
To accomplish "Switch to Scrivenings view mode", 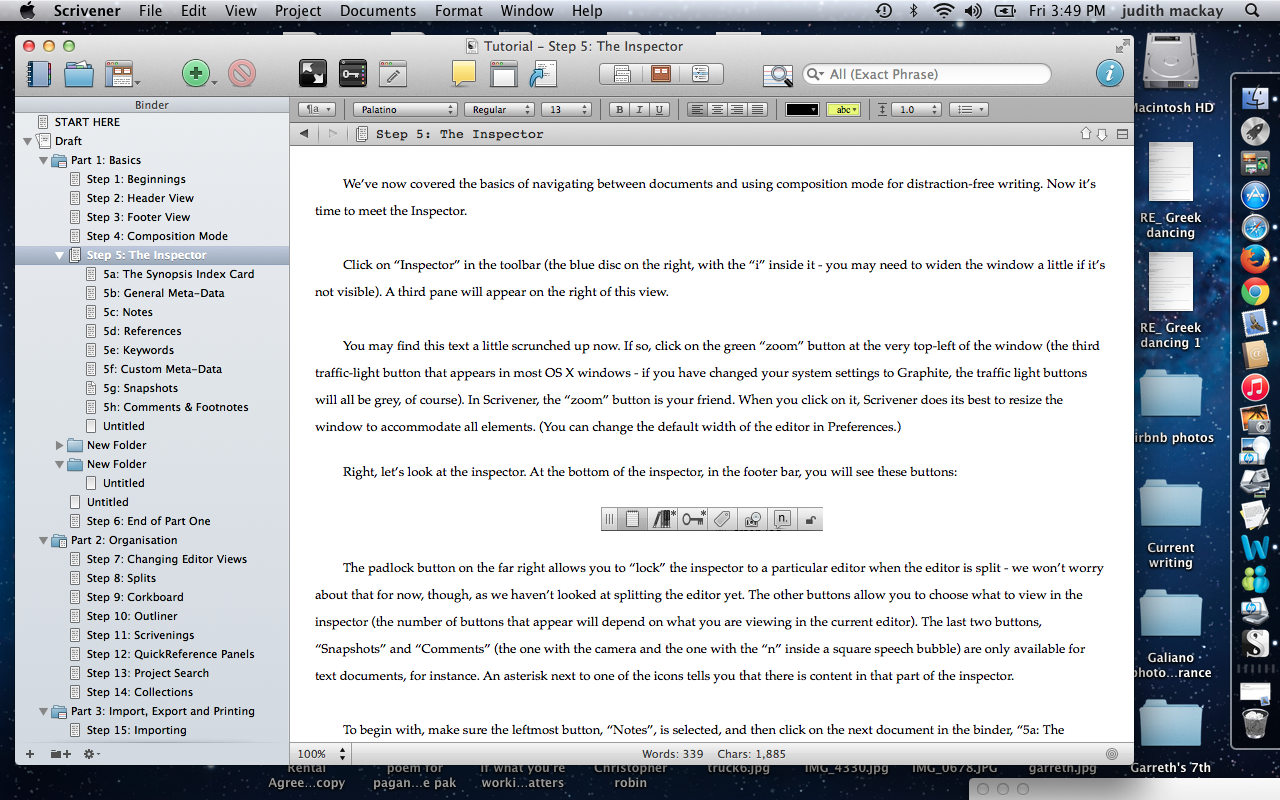I will (x=621, y=74).
